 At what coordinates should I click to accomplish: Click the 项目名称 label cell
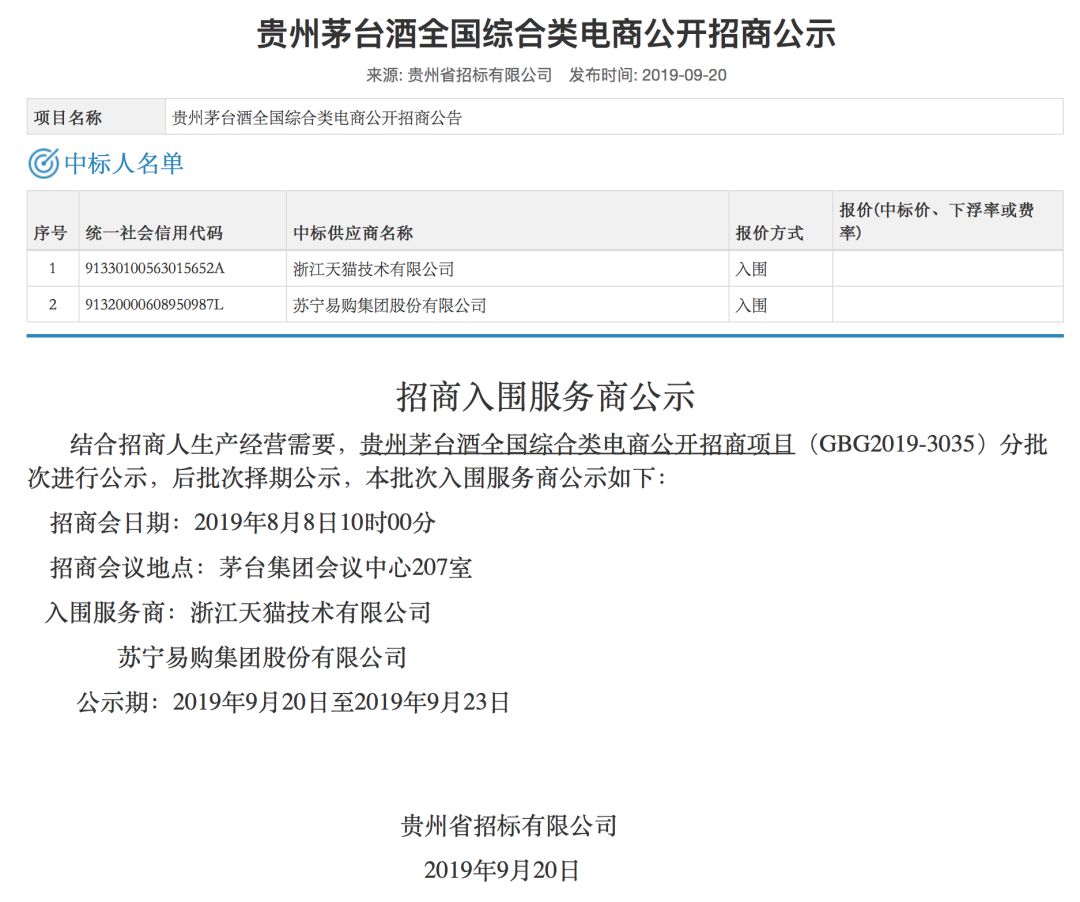tap(96, 117)
